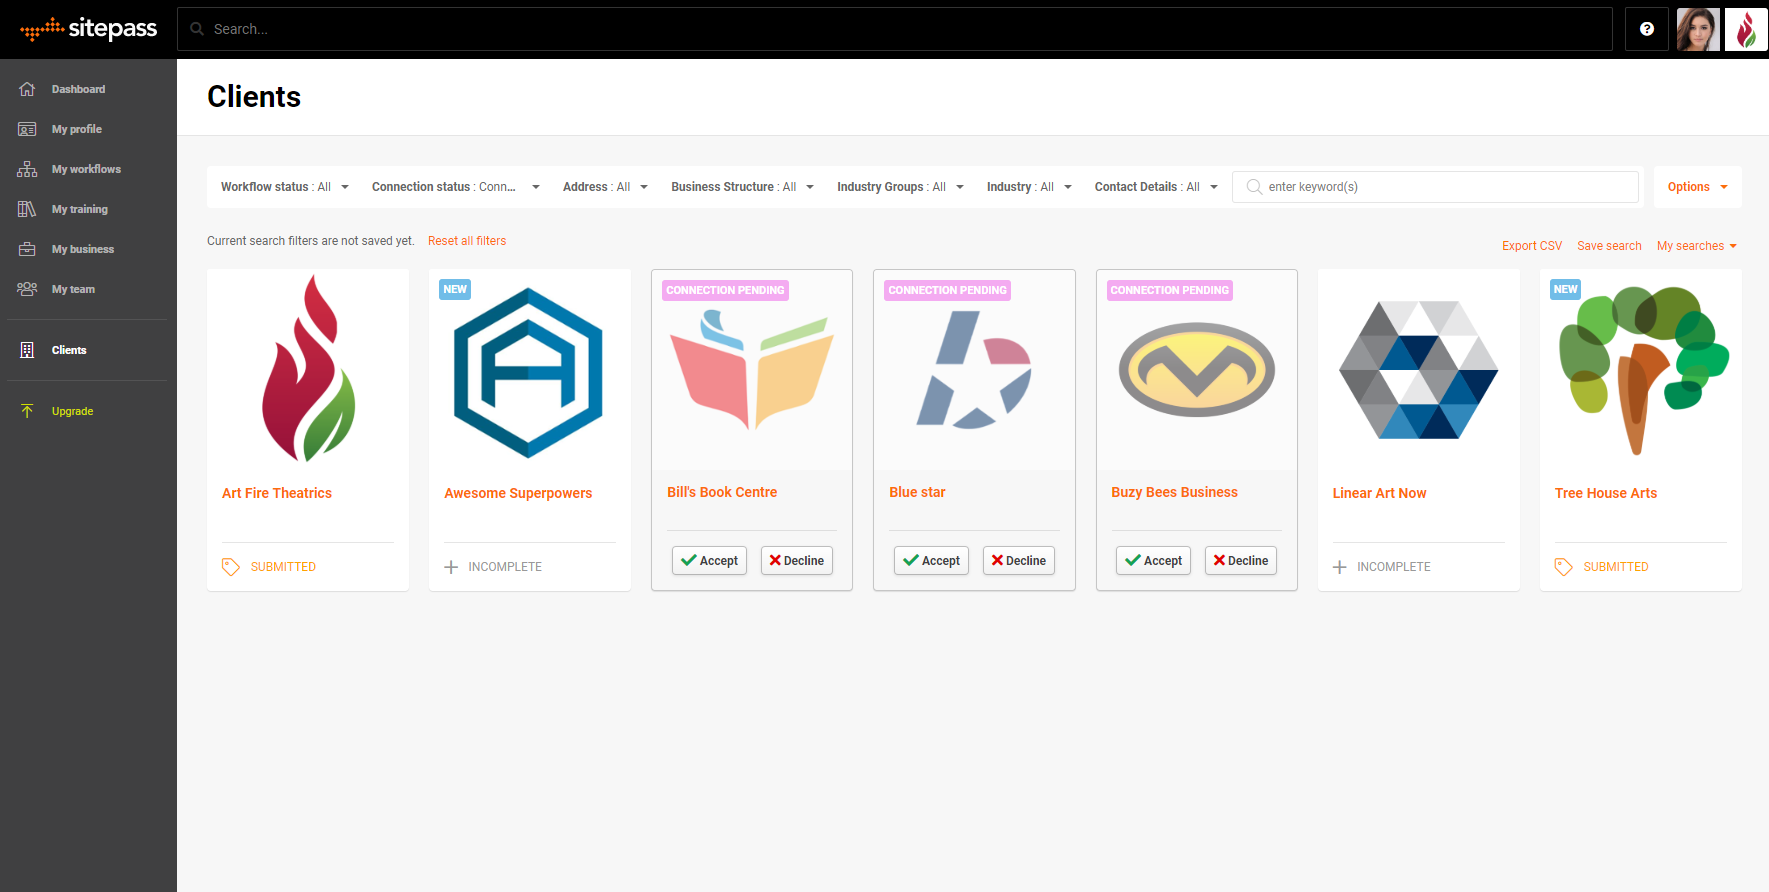Screen dimensions: 1769x892
Task: Open Art Fire Theatrics client name
Action: pos(277,493)
